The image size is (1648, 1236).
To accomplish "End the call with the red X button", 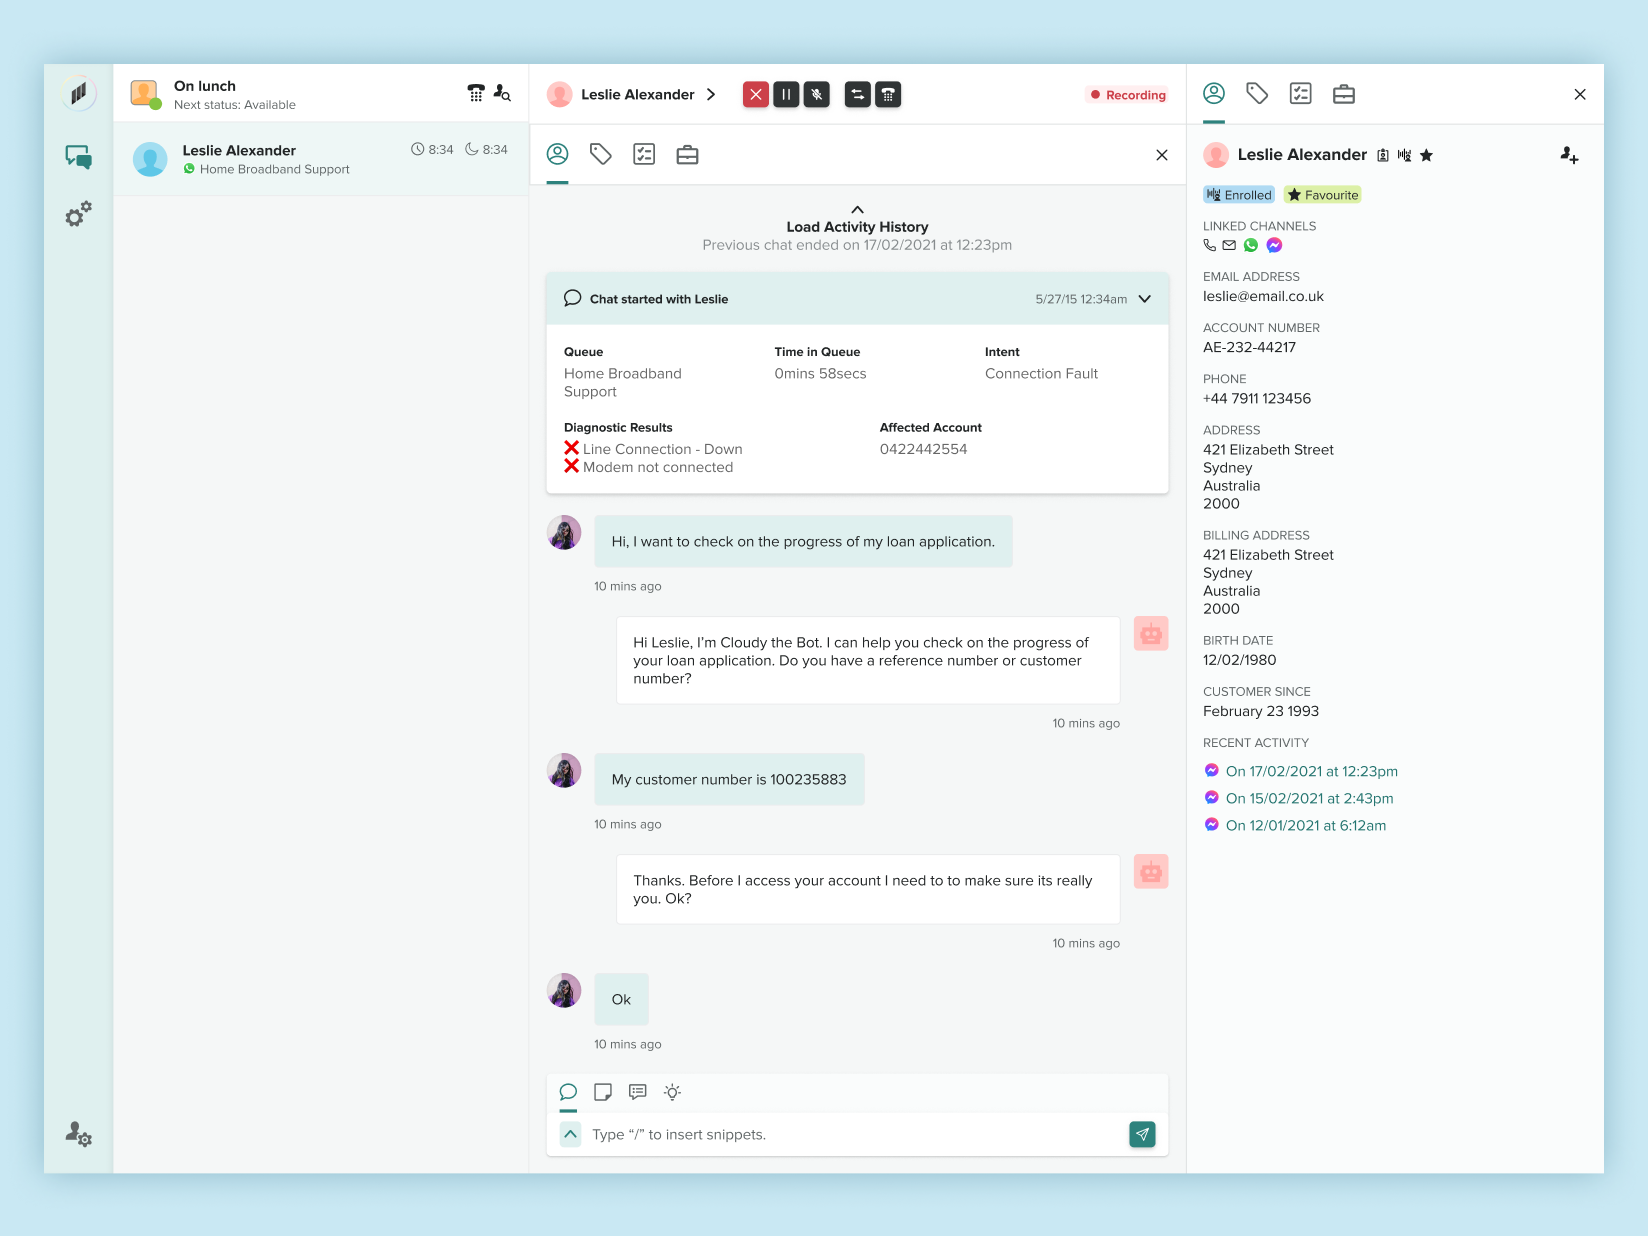I will point(756,95).
